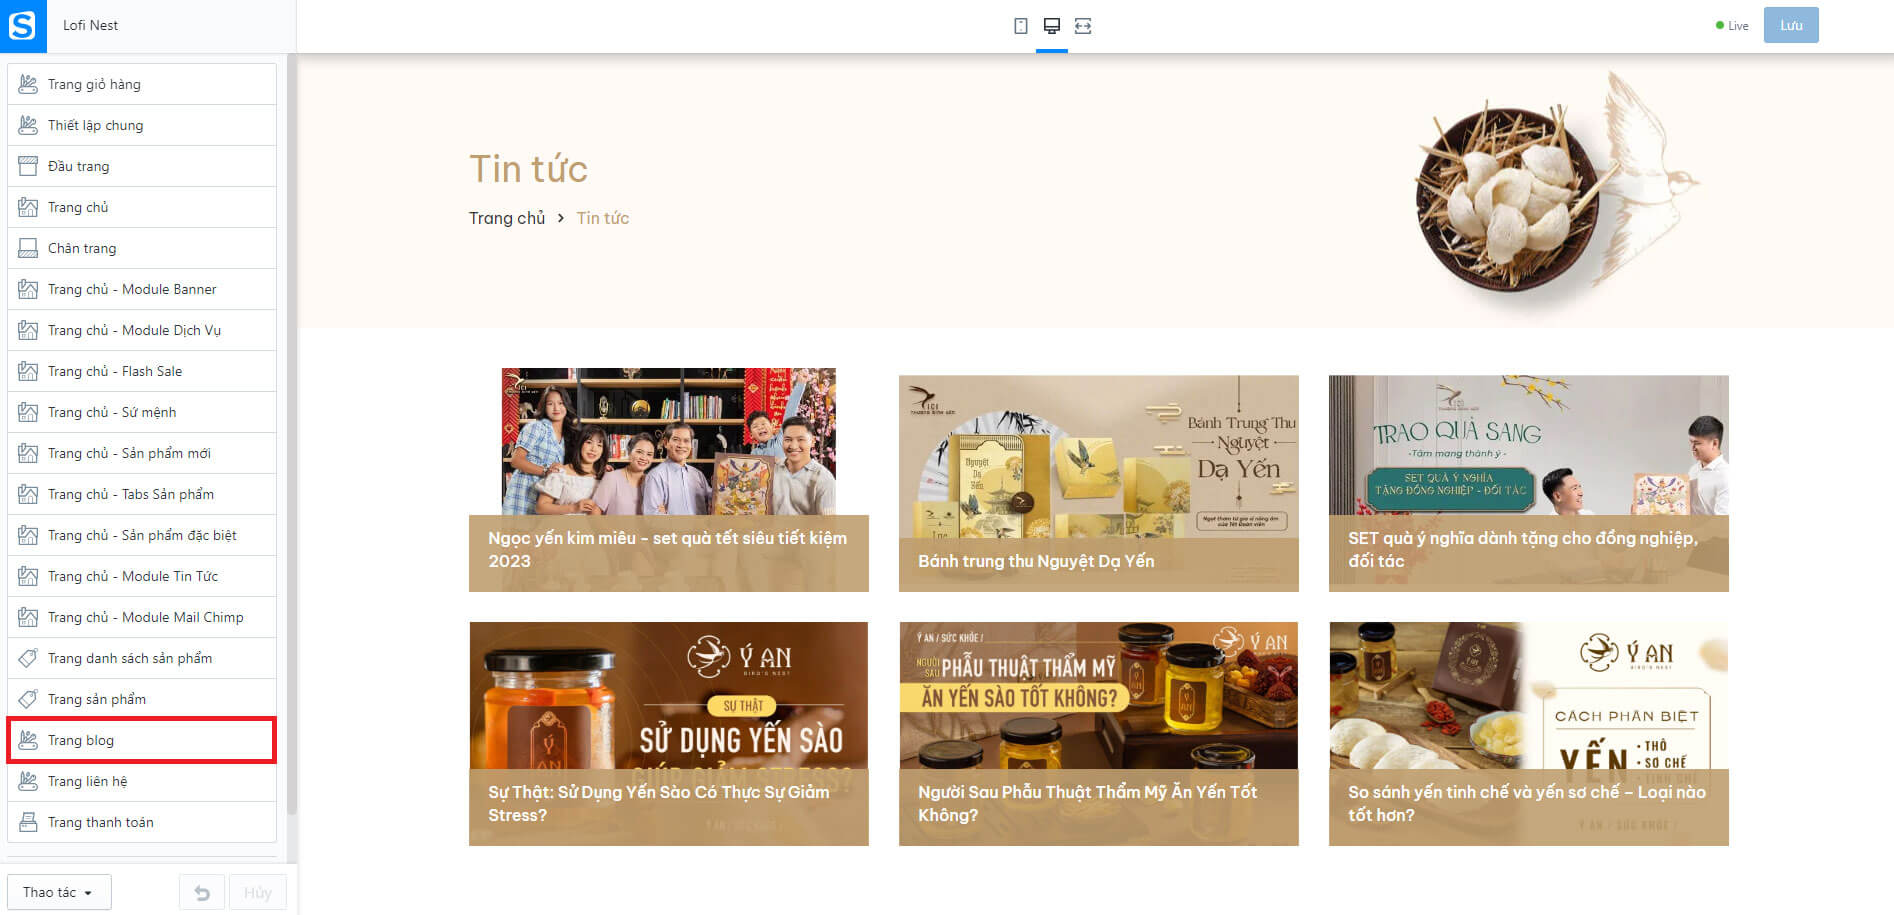Click the undo arrow button
The width and height of the screenshot is (1894, 915).
click(x=202, y=892)
